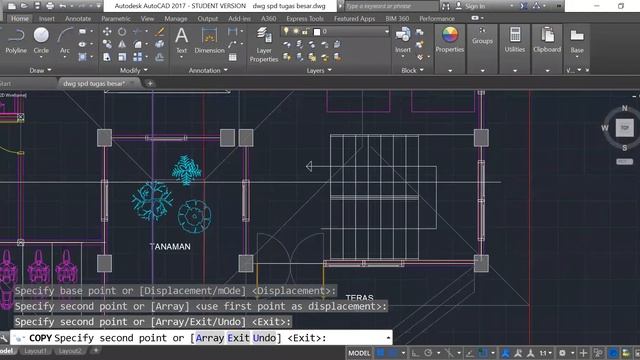Expand the Annotation panel
The width and height of the screenshot is (640, 360).
click(x=208, y=70)
